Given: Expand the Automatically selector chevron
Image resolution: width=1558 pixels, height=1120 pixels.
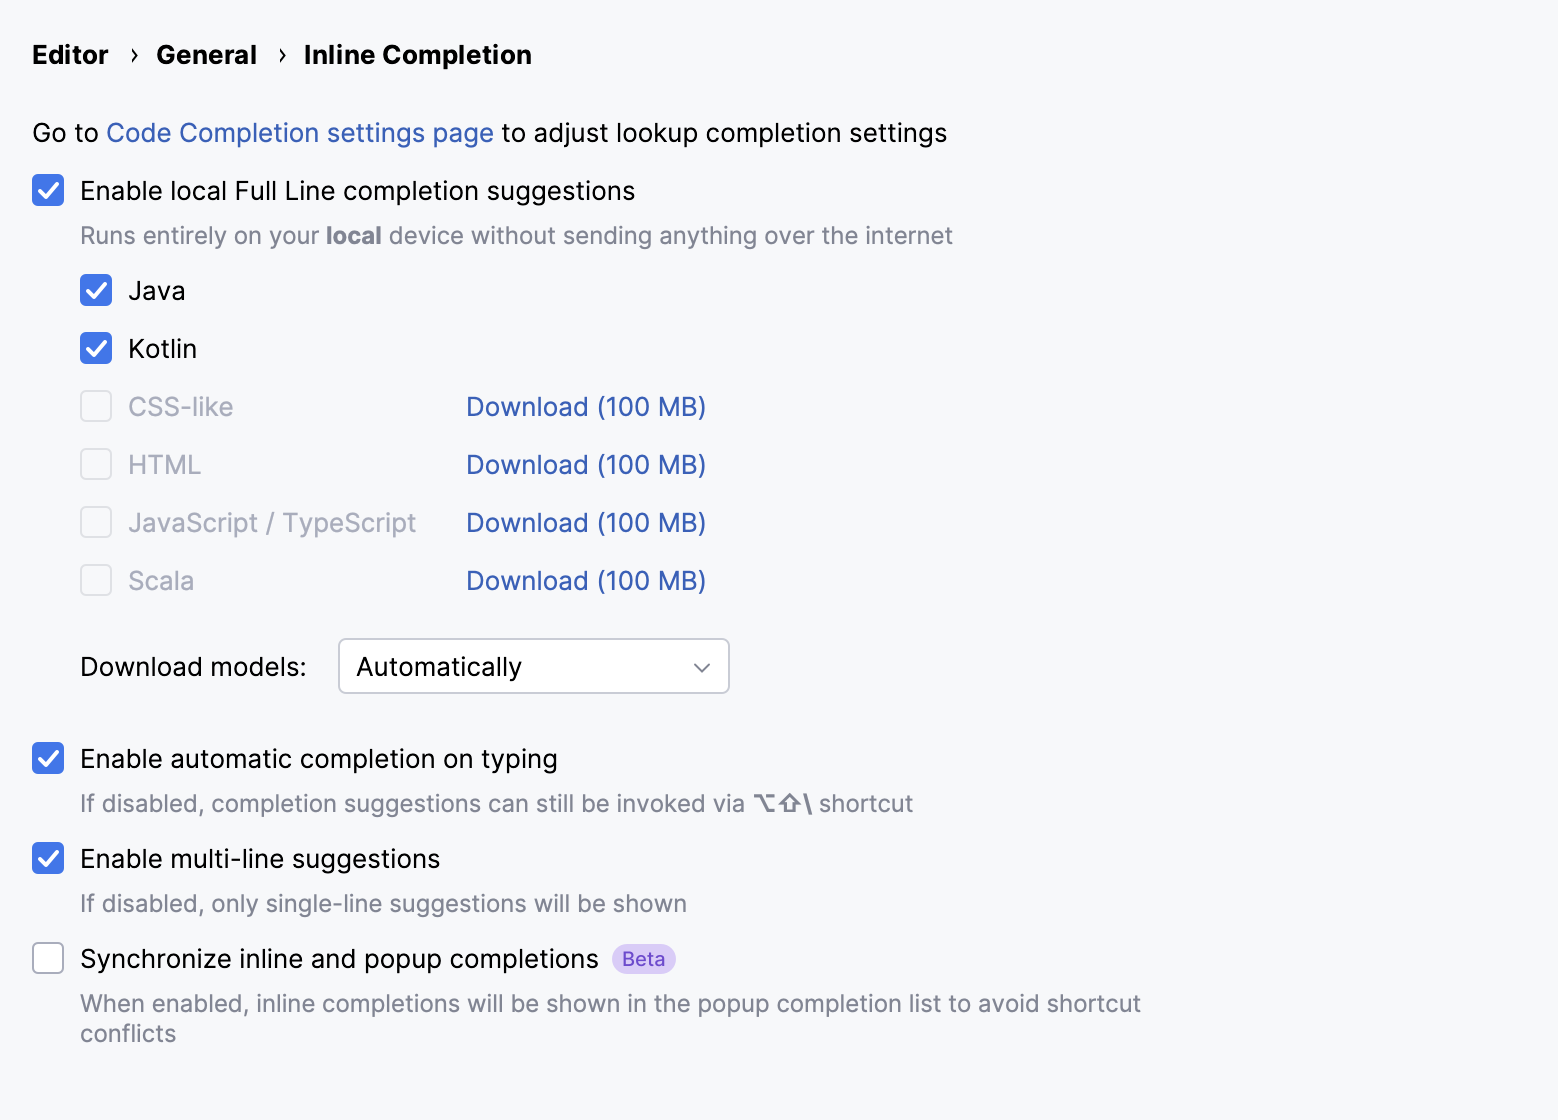Looking at the screenshot, I should (x=701, y=666).
